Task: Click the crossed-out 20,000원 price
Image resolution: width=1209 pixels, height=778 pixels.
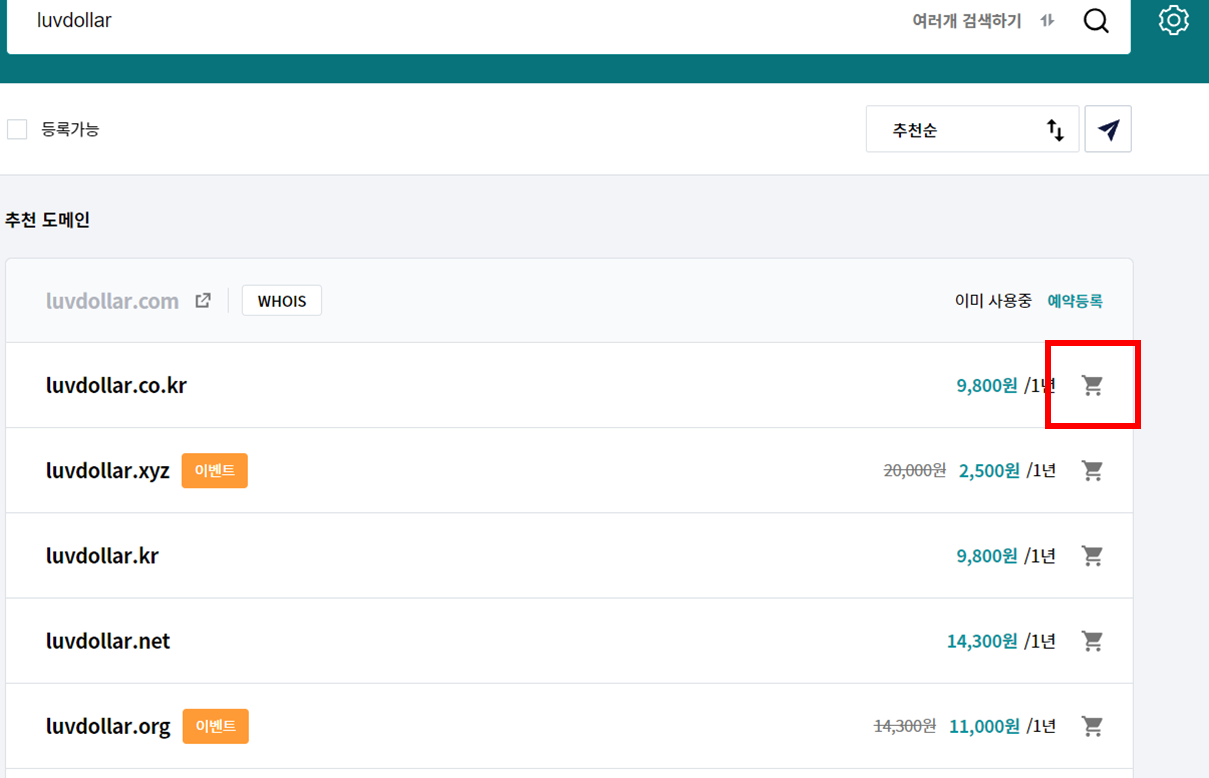Action: coord(915,470)
